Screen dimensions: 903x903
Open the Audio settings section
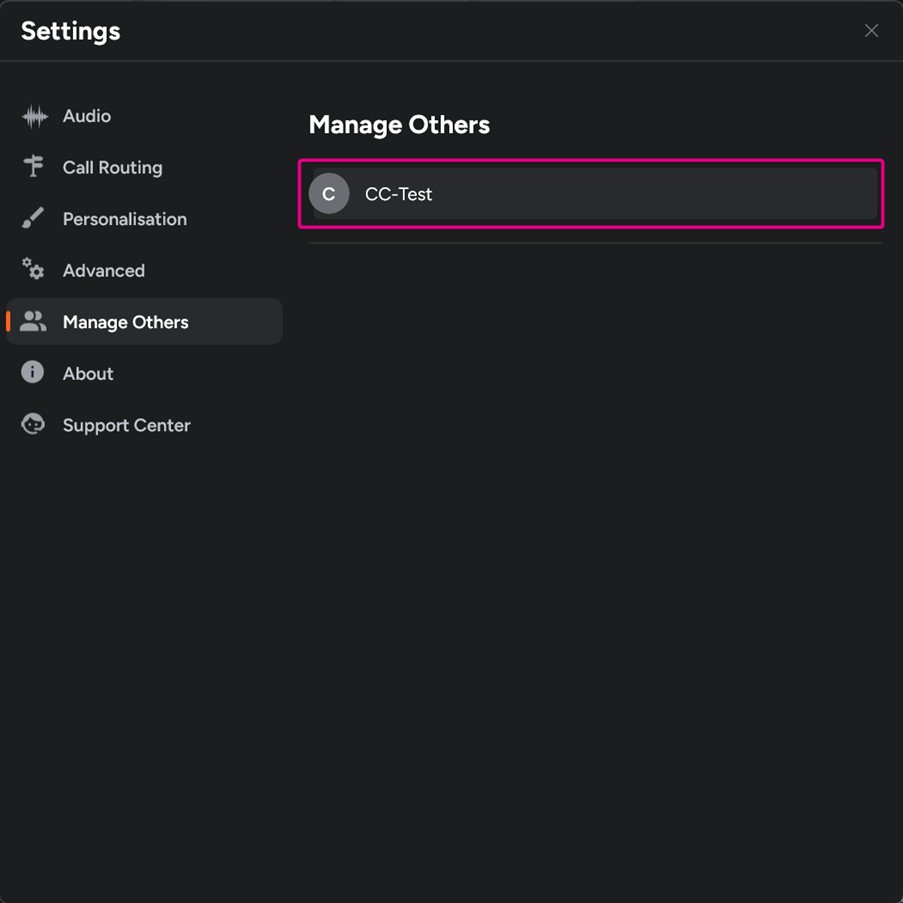(87, 115)
